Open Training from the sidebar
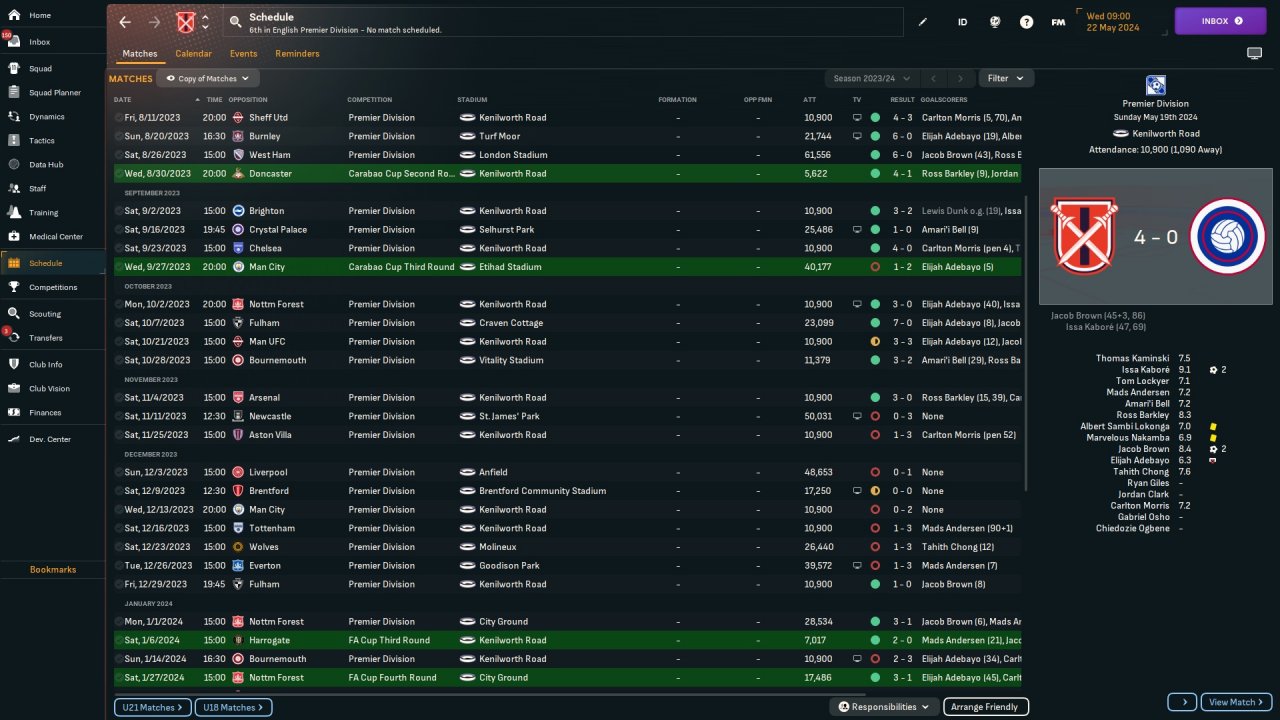Screen dimensions: 1280x720 (x=52, y=213)
